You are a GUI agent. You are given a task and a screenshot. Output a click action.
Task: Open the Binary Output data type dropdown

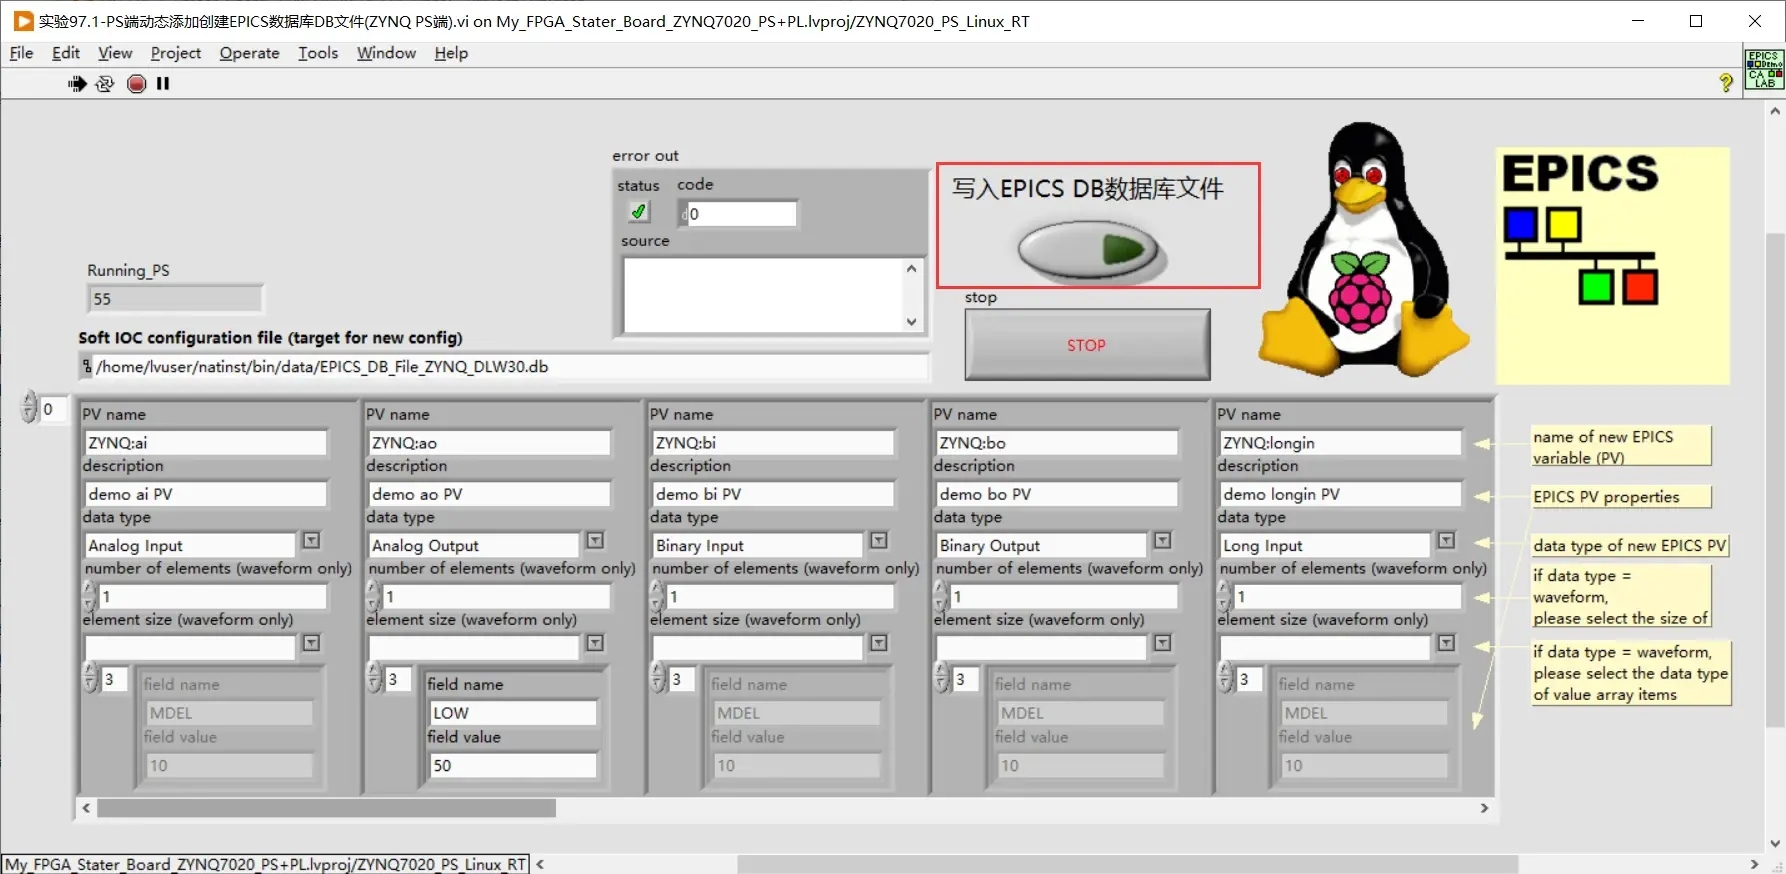1163,541
